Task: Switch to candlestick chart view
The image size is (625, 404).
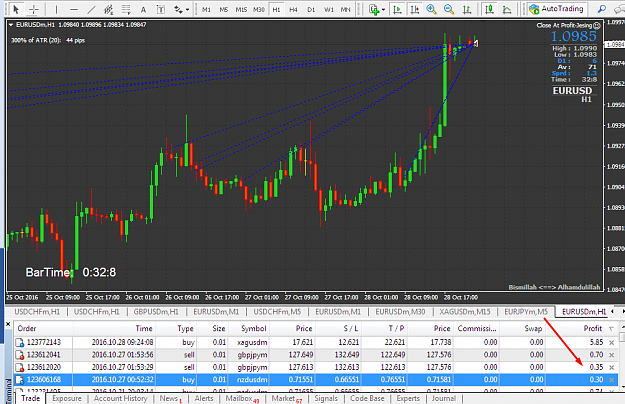Action: [x=489, y=9]
